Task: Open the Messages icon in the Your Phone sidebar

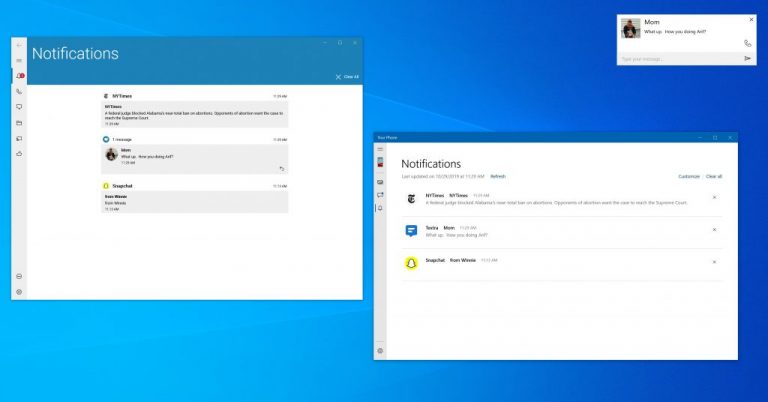Action: click(380, 195)
